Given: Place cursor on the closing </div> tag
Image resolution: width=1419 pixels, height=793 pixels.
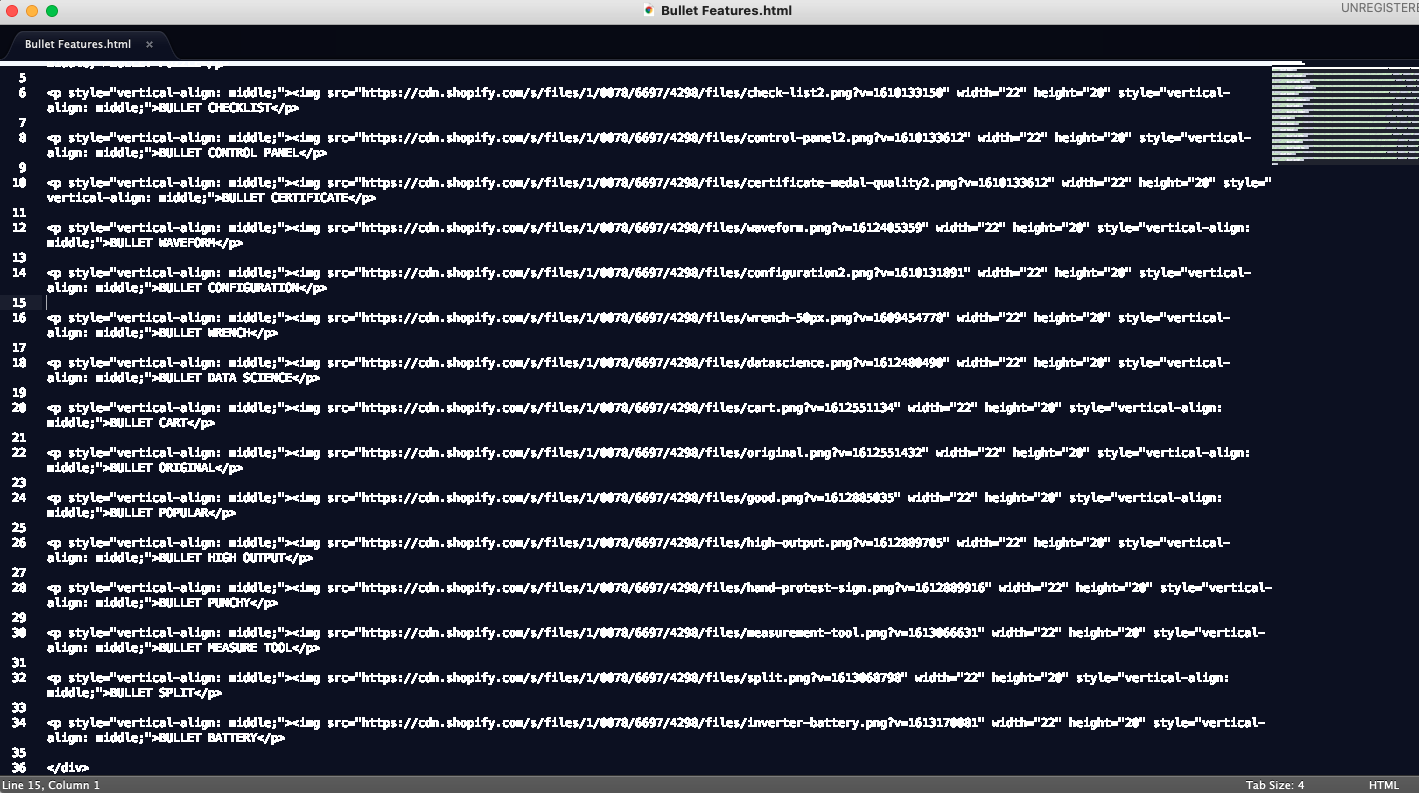Looking at the screenshot, I should (68, 768).
